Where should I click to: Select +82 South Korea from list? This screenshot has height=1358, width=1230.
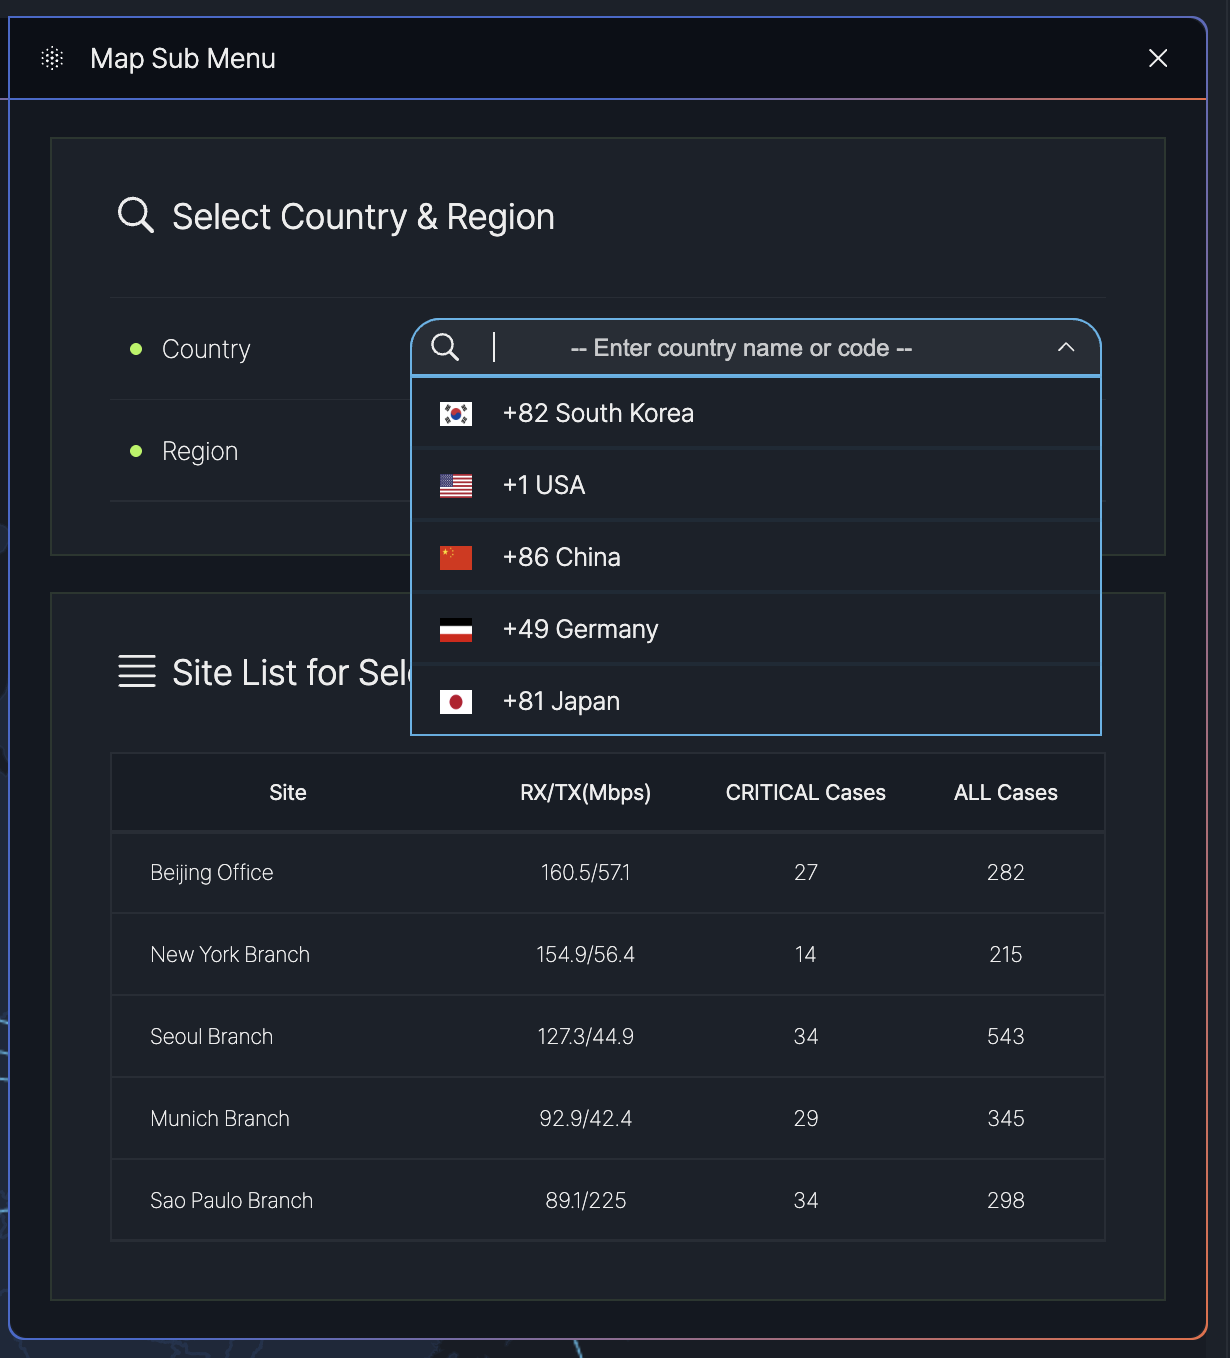(598, 414)
